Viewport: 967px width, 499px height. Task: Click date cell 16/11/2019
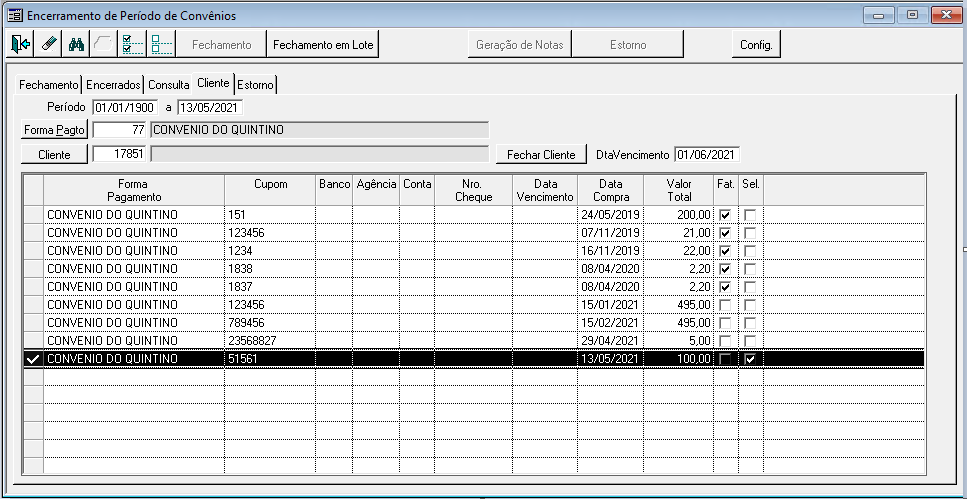pos(611,251)
